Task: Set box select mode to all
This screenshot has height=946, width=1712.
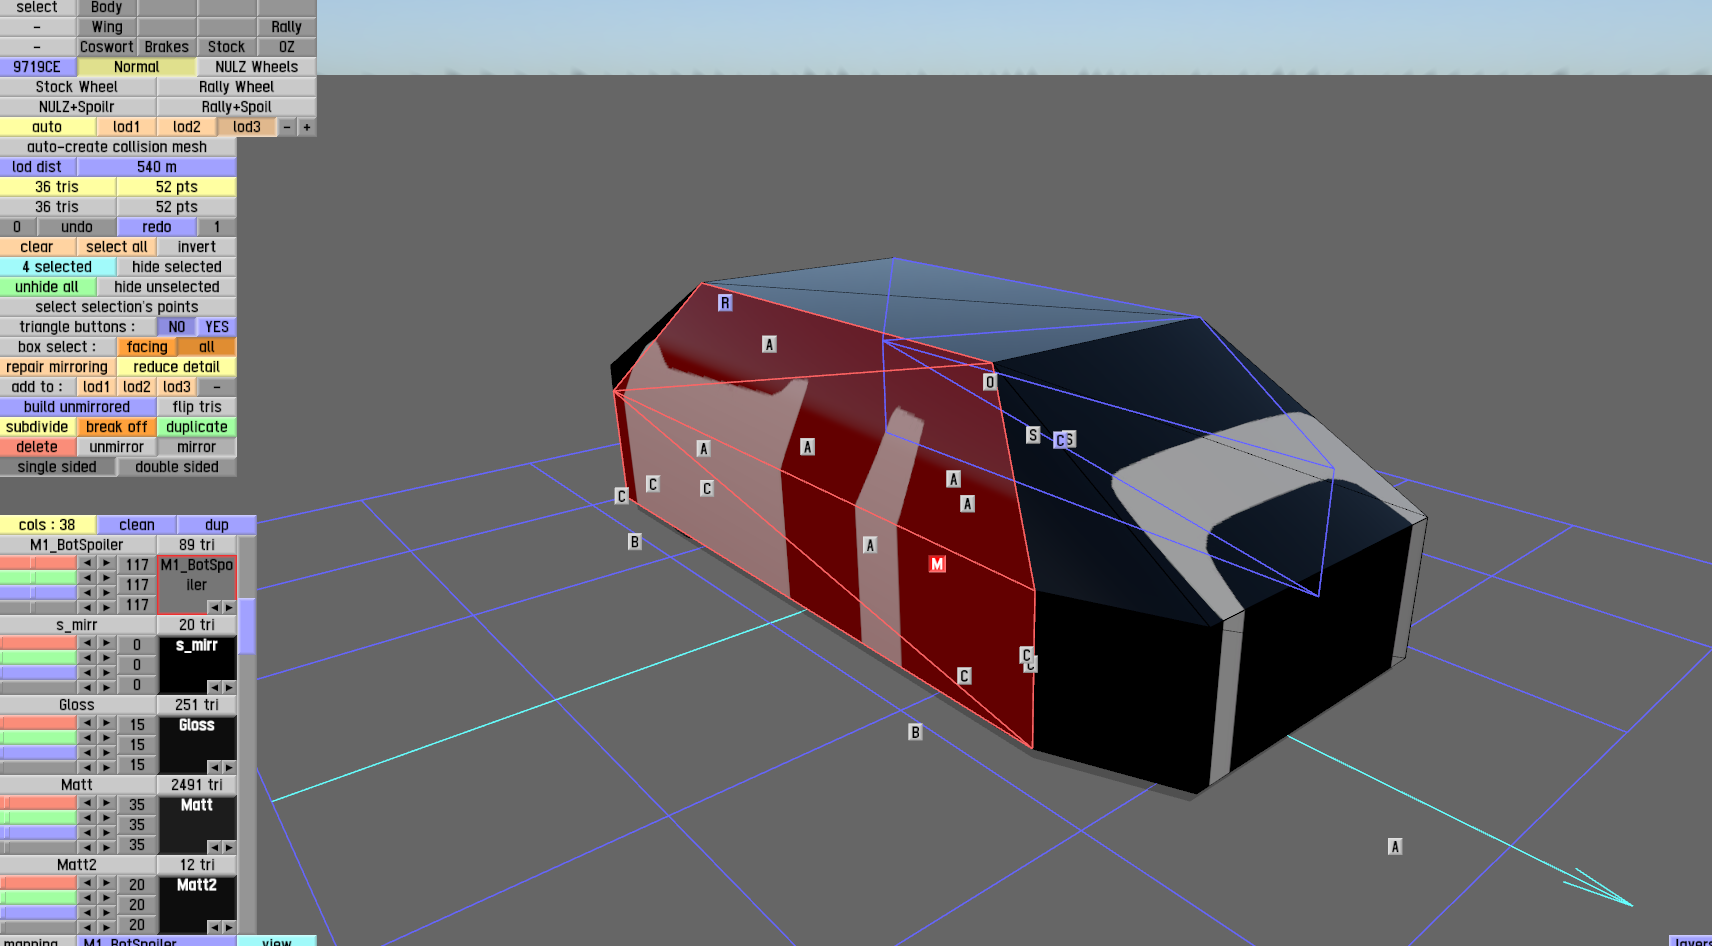Action: click(207, 347)
